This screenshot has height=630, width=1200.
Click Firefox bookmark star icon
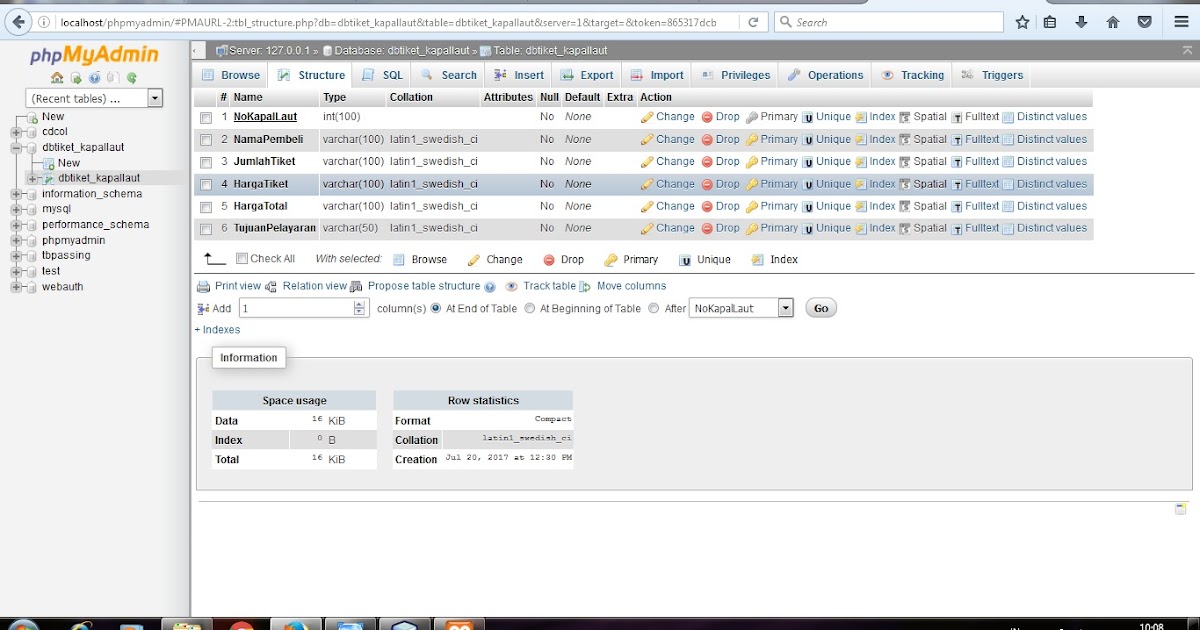tap(1022, 22)
